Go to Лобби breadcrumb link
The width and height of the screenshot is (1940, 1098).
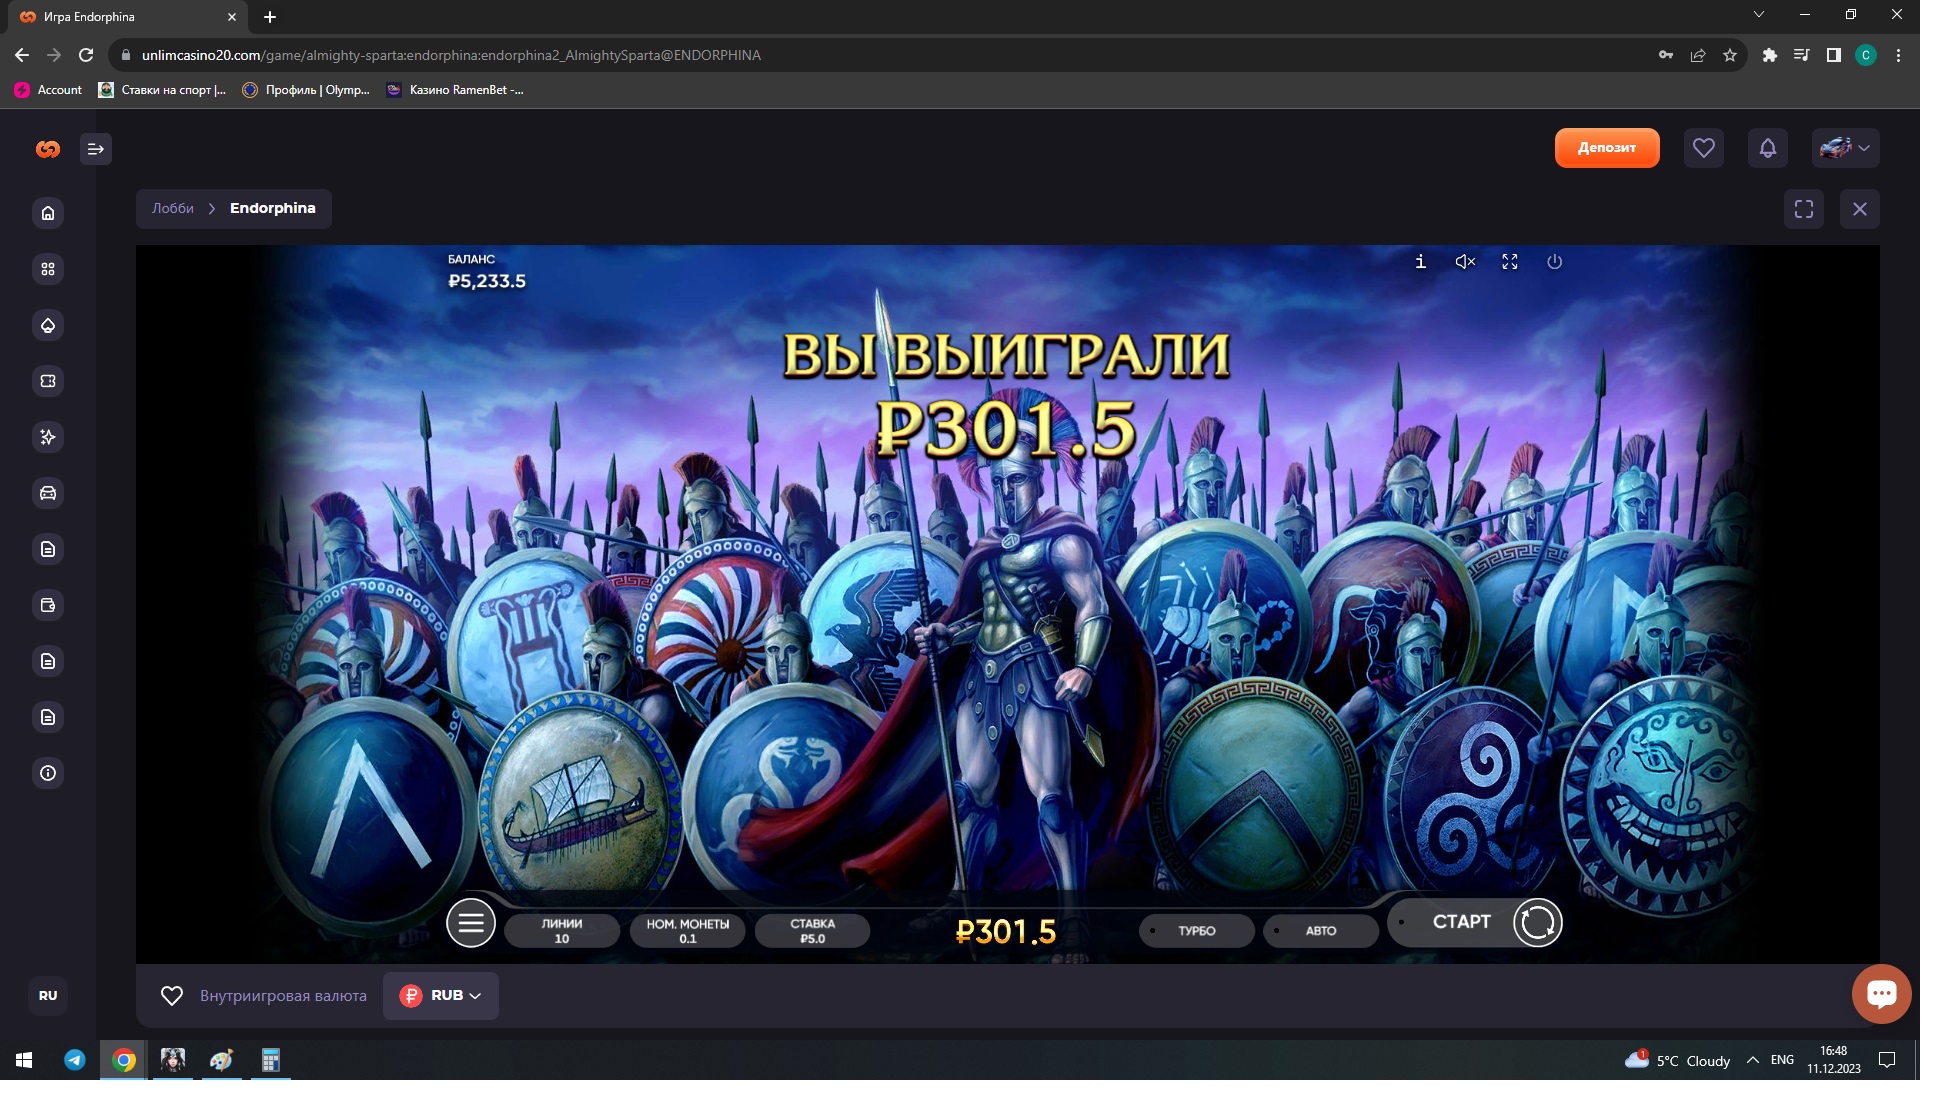(173, 209)
